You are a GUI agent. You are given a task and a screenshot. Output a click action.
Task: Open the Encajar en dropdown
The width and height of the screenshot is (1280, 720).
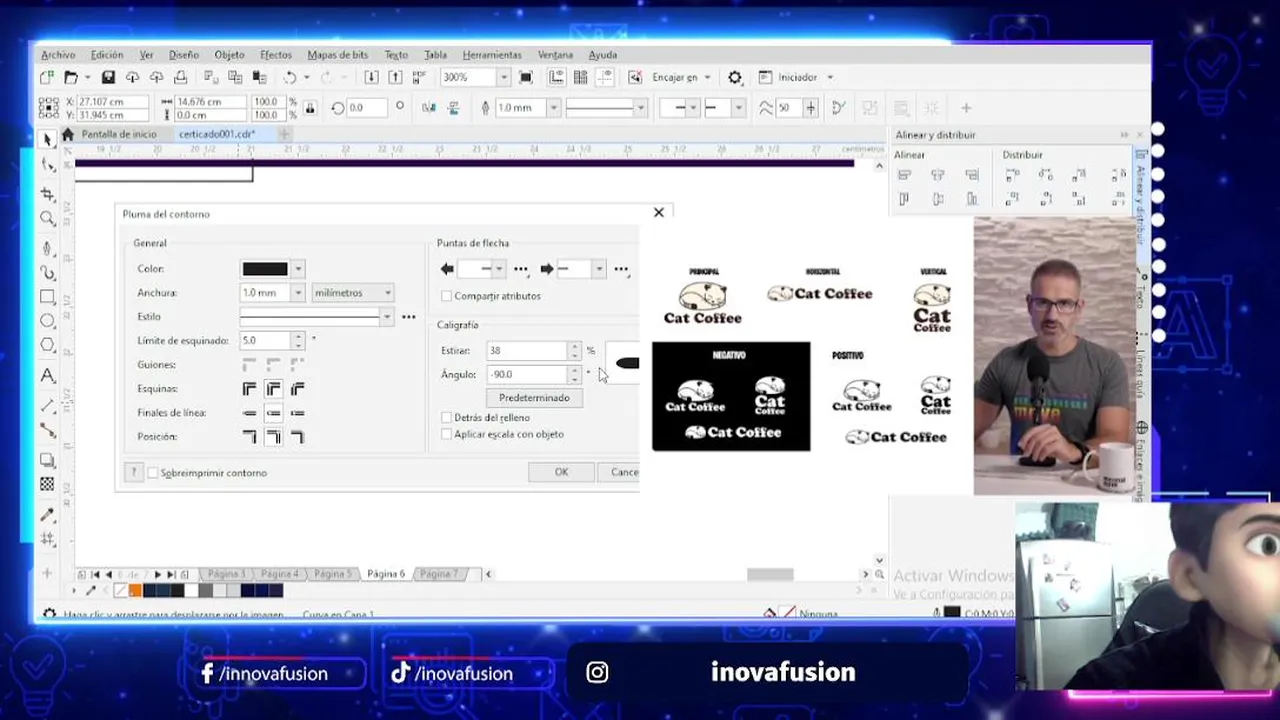point(707,77)
